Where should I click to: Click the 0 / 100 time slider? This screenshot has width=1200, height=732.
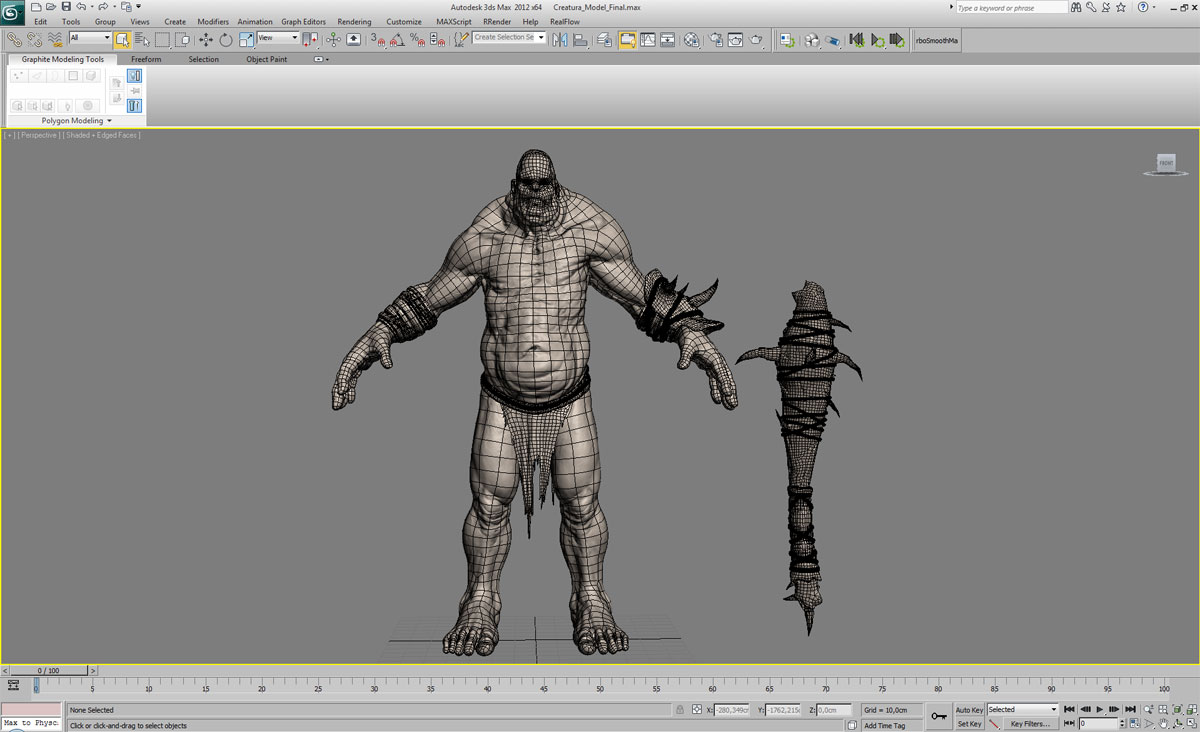point(48,671)
